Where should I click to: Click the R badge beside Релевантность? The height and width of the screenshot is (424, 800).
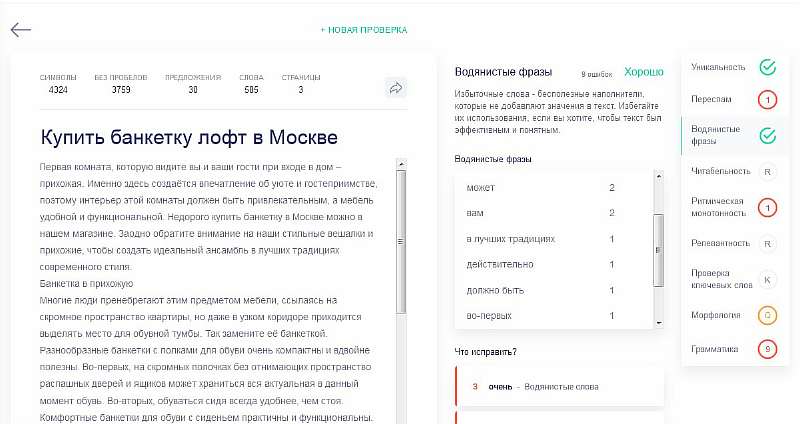(767, 244)
